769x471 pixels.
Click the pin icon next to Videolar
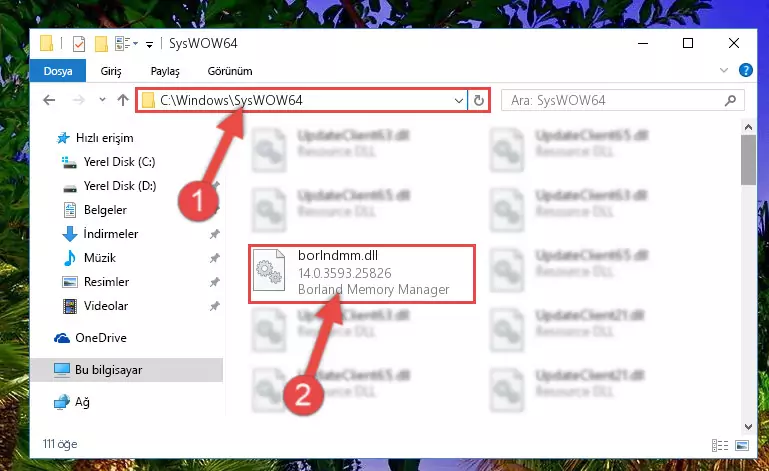click(x=215, y=306)
